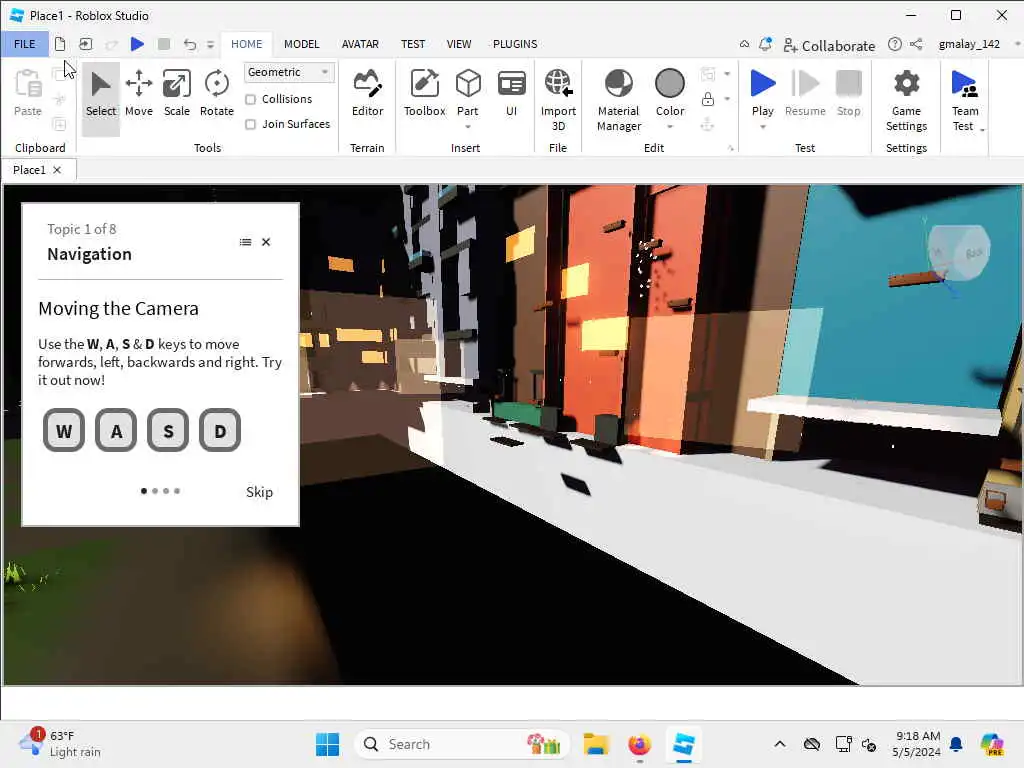Click the second tutorial page dot
The width and height of the screenshot is (1024, 768).
click(x=155, y=491)
